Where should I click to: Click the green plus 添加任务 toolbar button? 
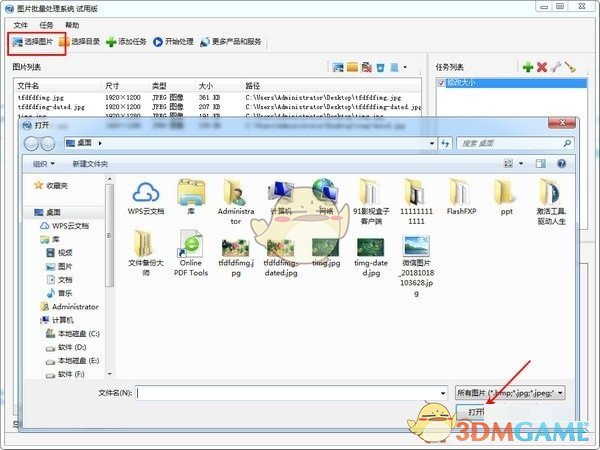click(x=126, y=42)
